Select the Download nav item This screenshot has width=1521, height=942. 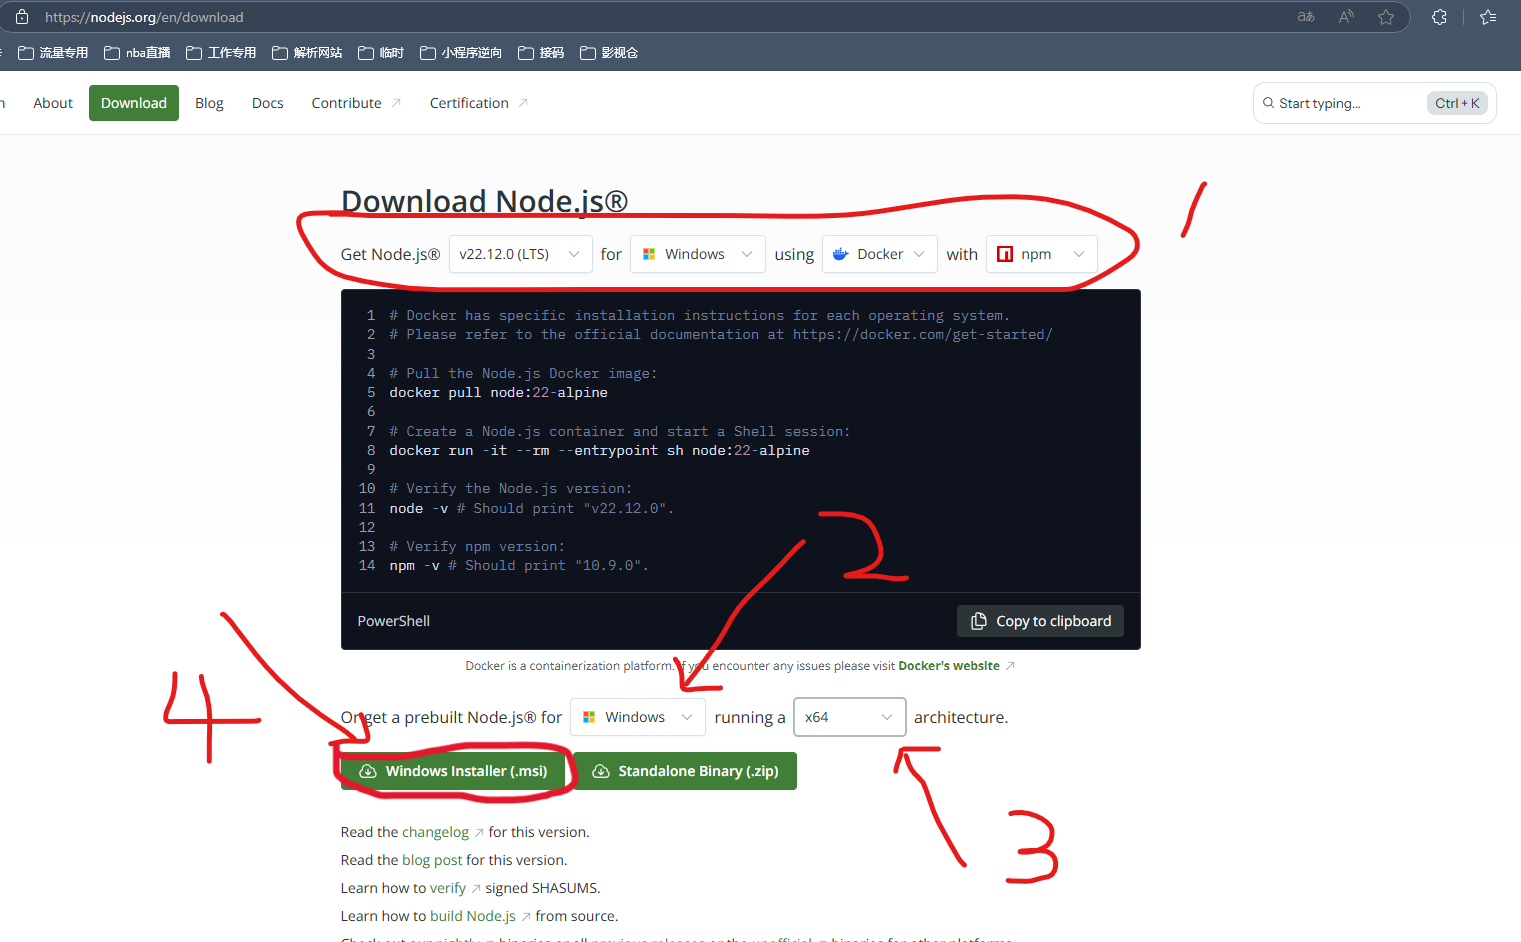[x=134, y=103]
